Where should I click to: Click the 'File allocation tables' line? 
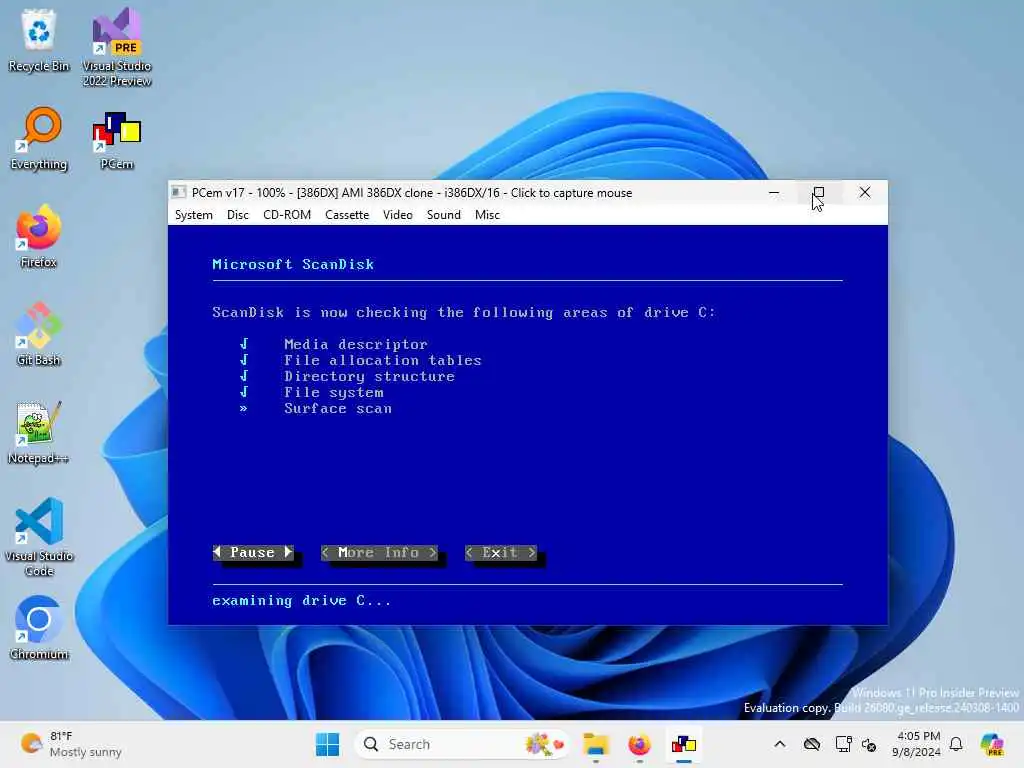click(383, 360)
